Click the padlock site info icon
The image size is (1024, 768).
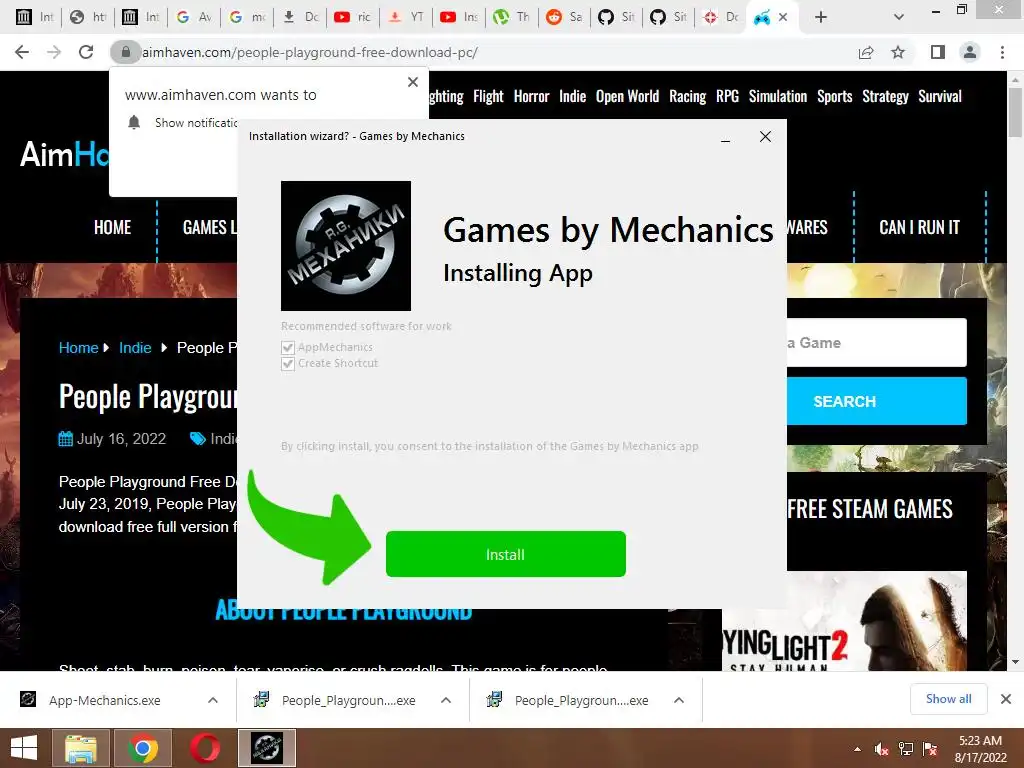tap(125, 52)
